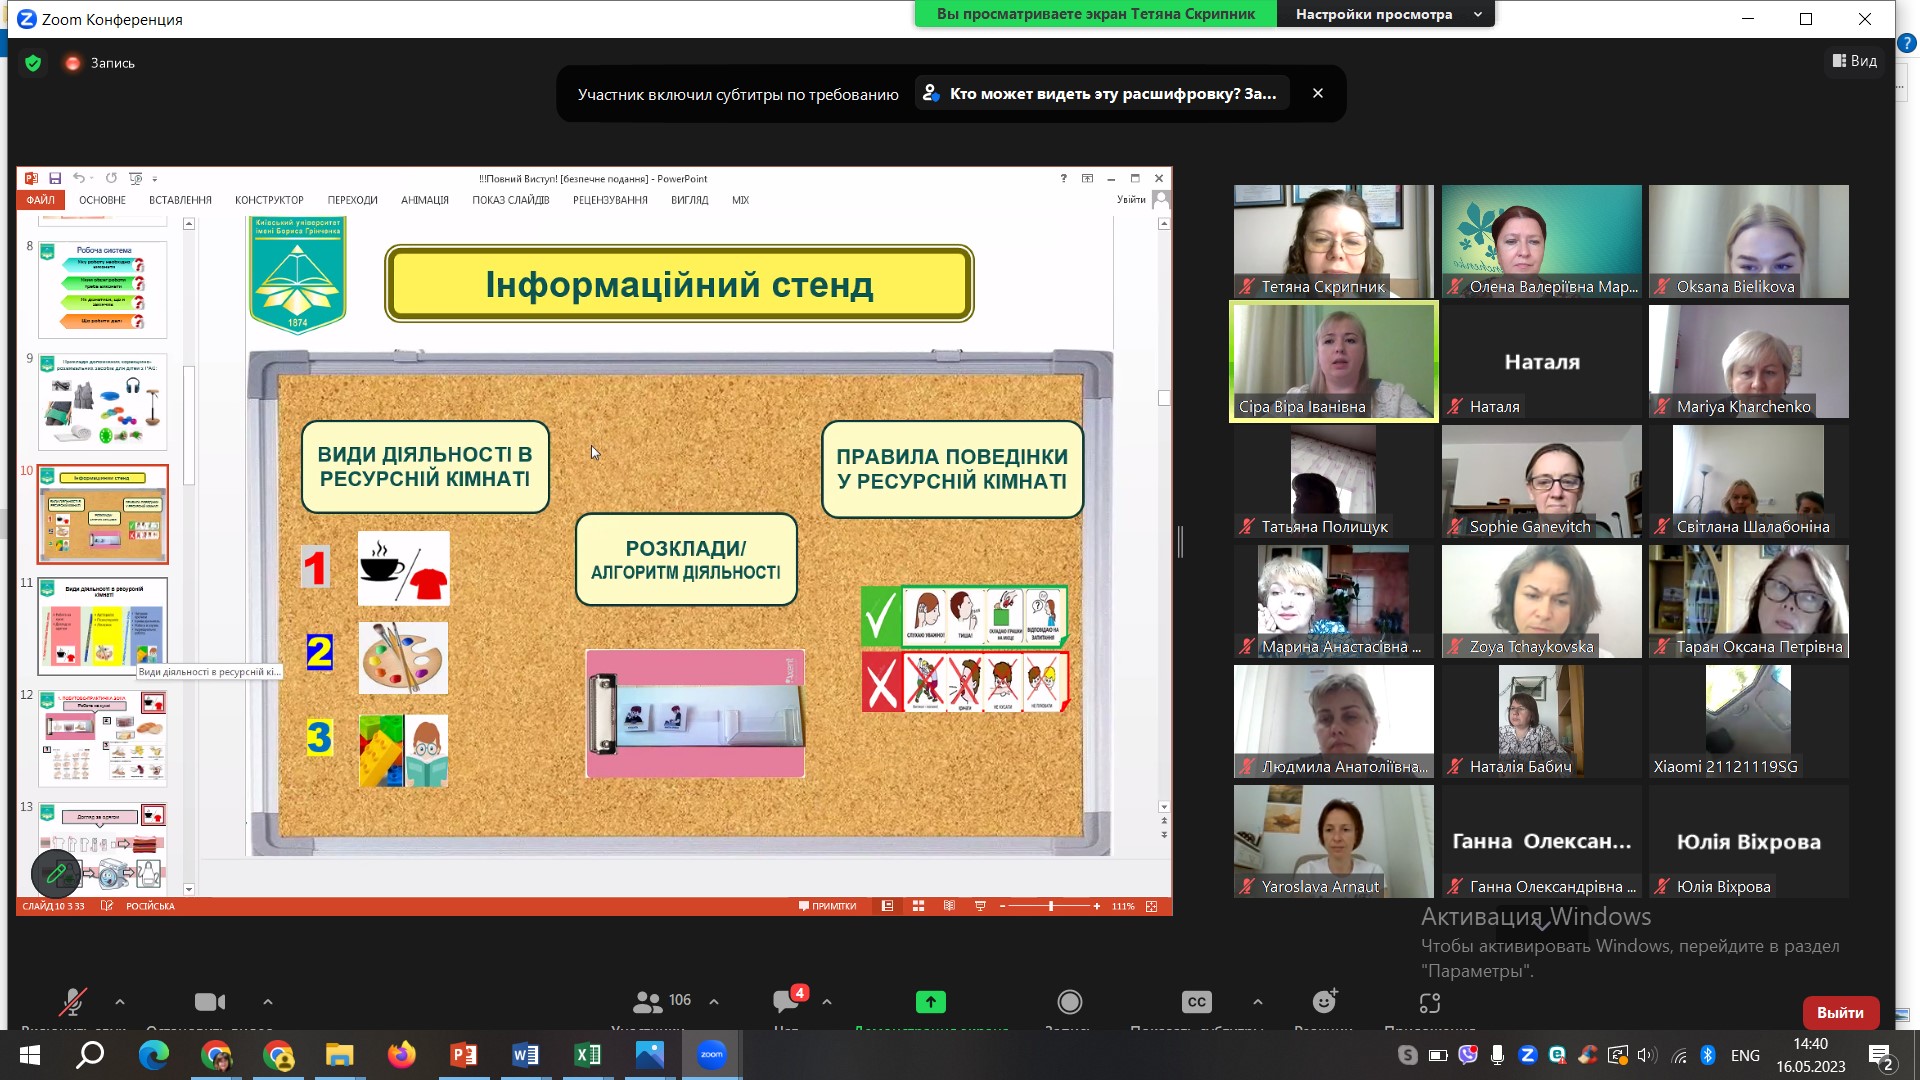The width and height of the screenshot is (1920, 1080).
Task: Click the green share screen icon
Action: click(930, 1002)
